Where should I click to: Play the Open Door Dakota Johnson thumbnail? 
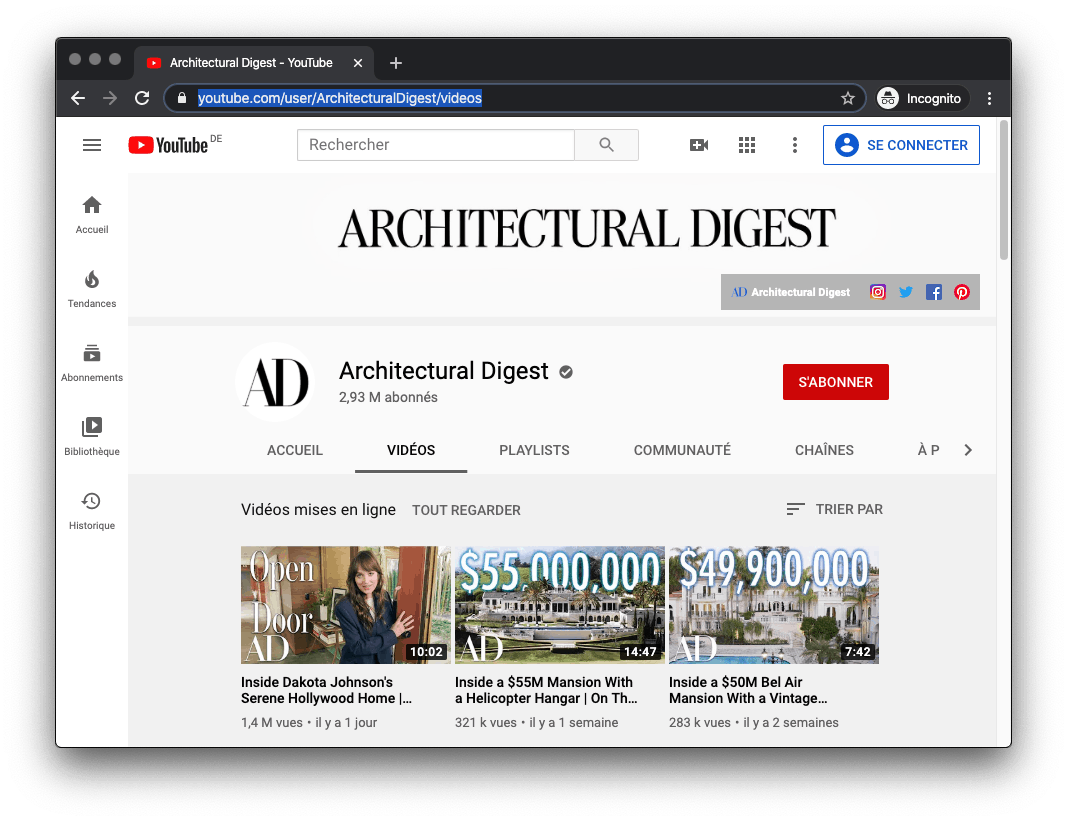346,605
